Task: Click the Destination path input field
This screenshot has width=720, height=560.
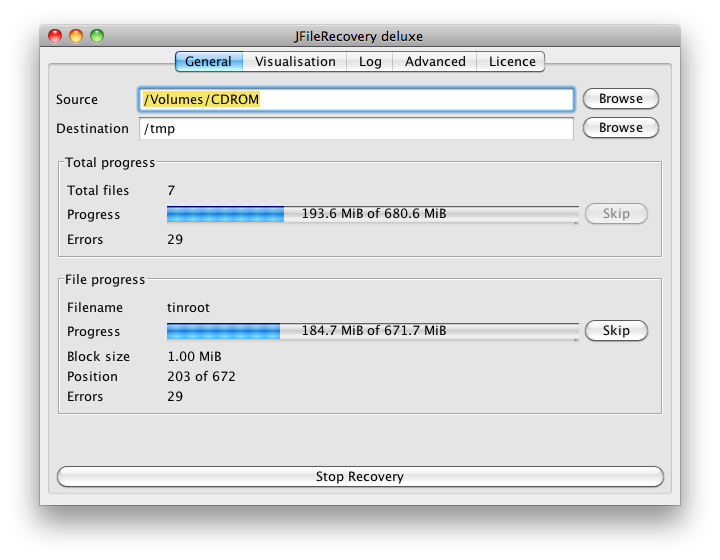Action: (356, 129)
